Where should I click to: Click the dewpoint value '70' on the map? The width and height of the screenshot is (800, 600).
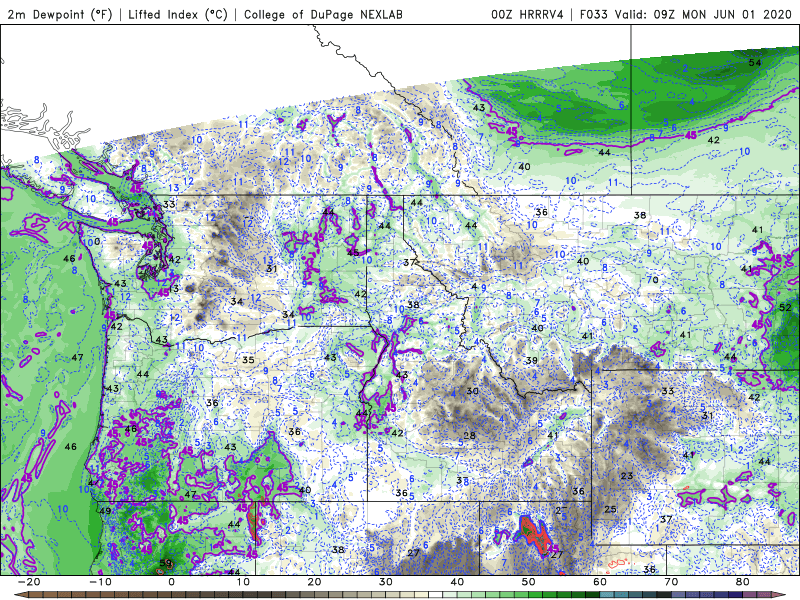tap(653, 280)
